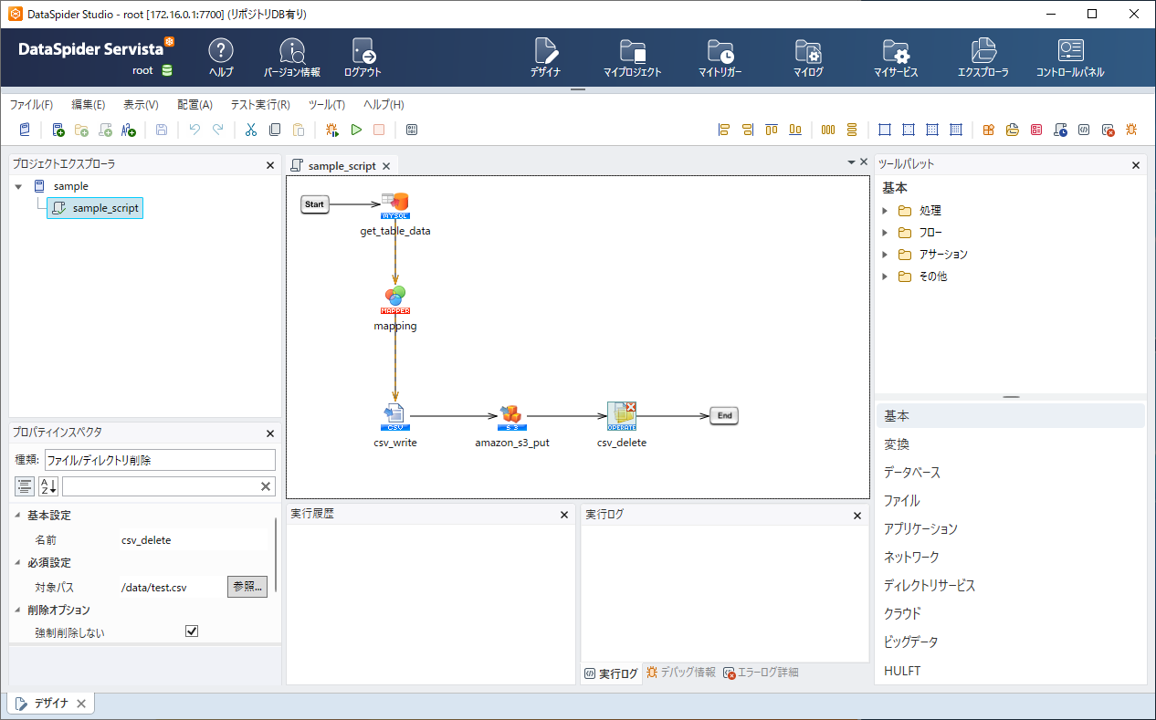The height and width of the screenshot is (720, 1156).
Task: Open the Explorer launcher icon
Action: (983, 57)
